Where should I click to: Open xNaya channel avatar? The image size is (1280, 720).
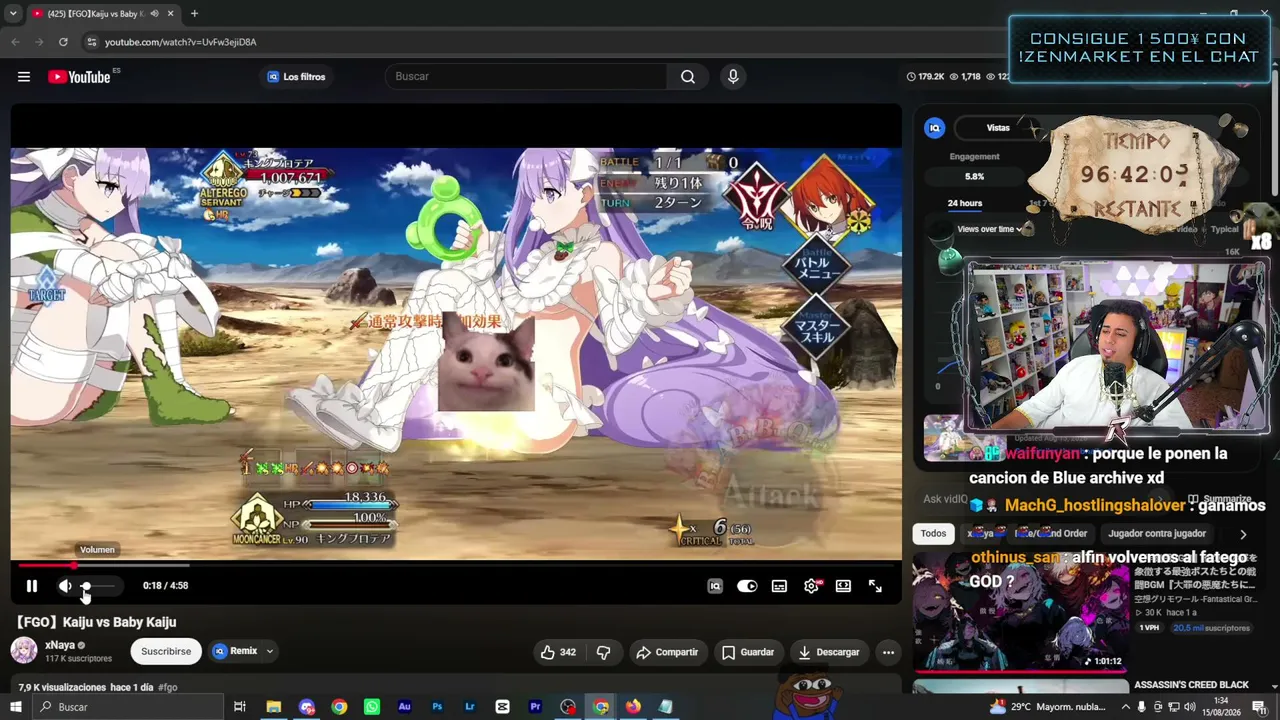(x=24, y=651)
